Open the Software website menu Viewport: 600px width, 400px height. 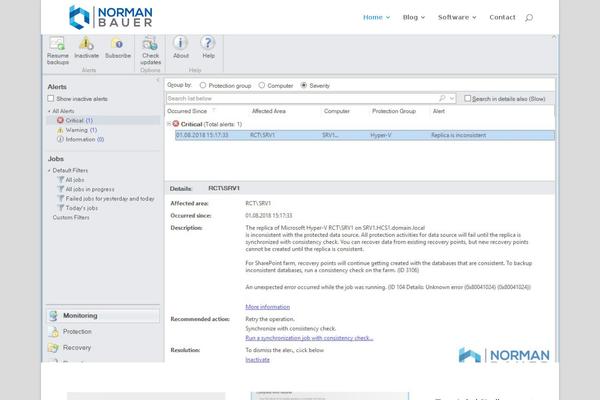(457, 17)
